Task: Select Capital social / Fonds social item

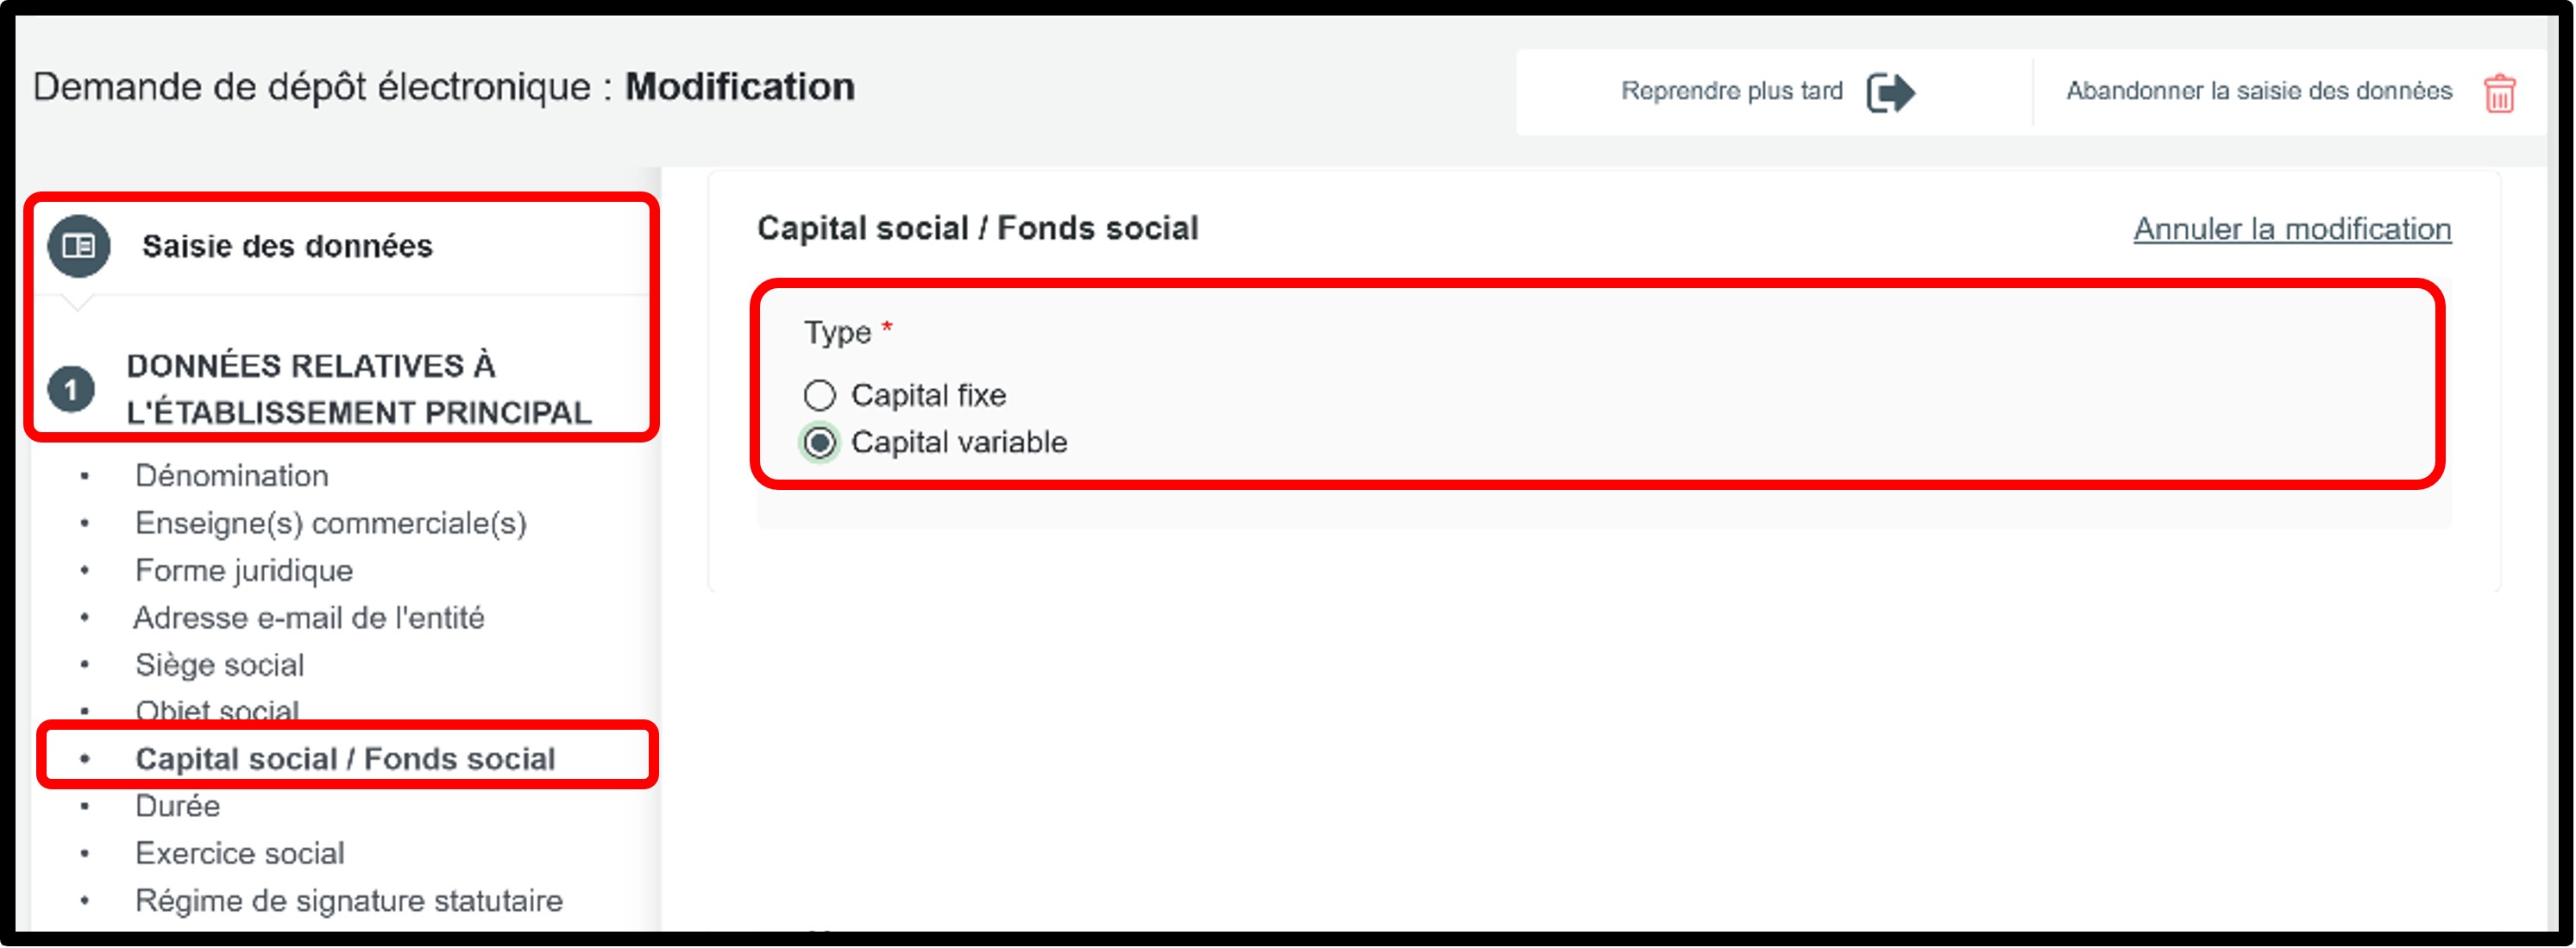Action: [x=345, y=759]
